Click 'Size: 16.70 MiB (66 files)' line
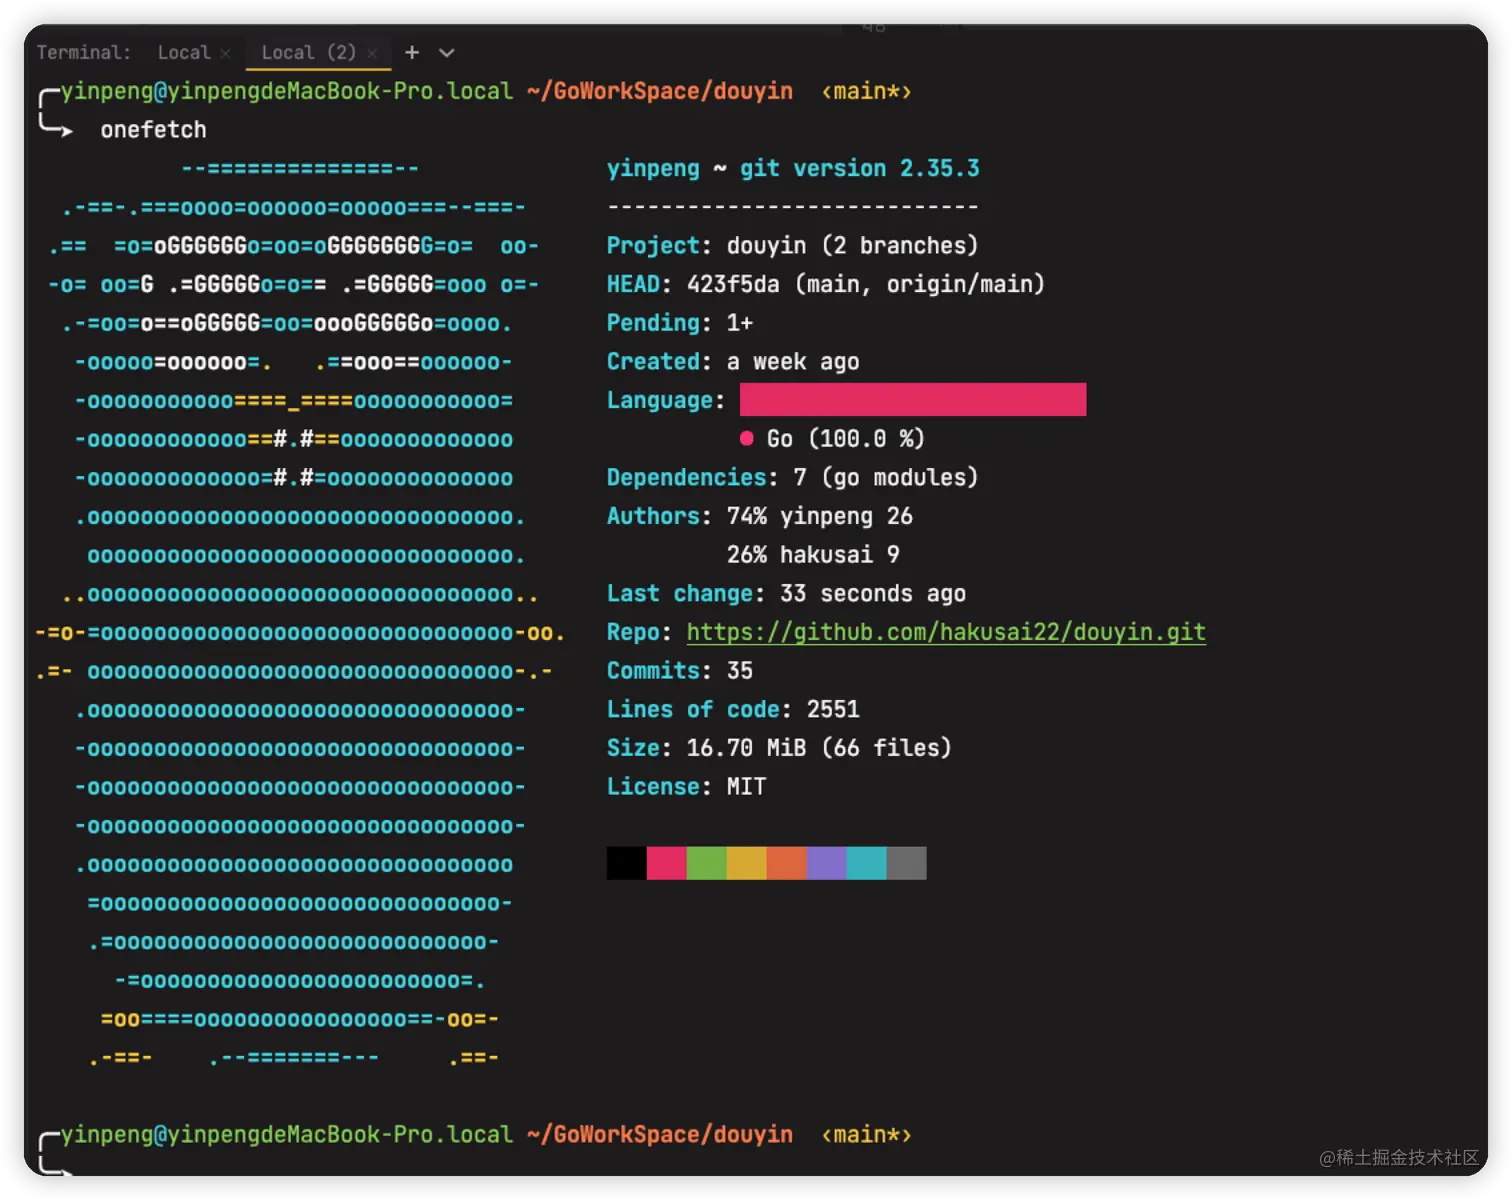 point(779,748)
